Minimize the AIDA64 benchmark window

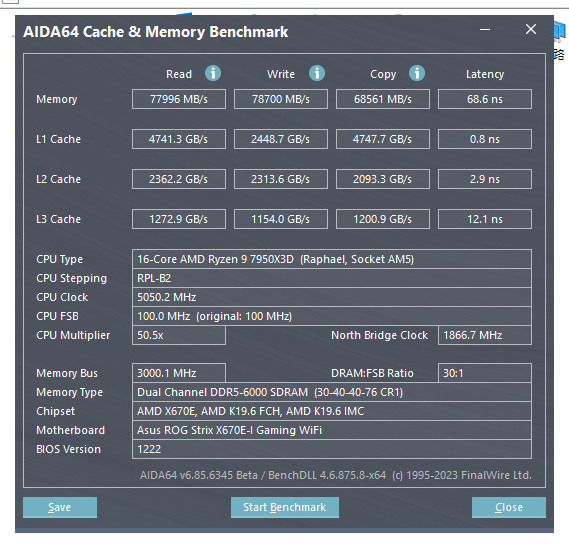click(485, 30)
